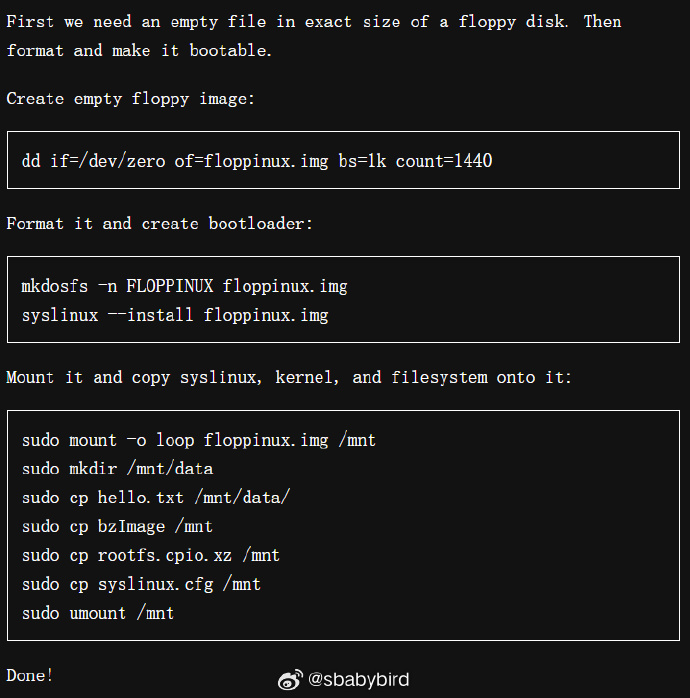Click the "Format it and create bootloader:" text
This screenshot has width=690, height=698.
160,223
